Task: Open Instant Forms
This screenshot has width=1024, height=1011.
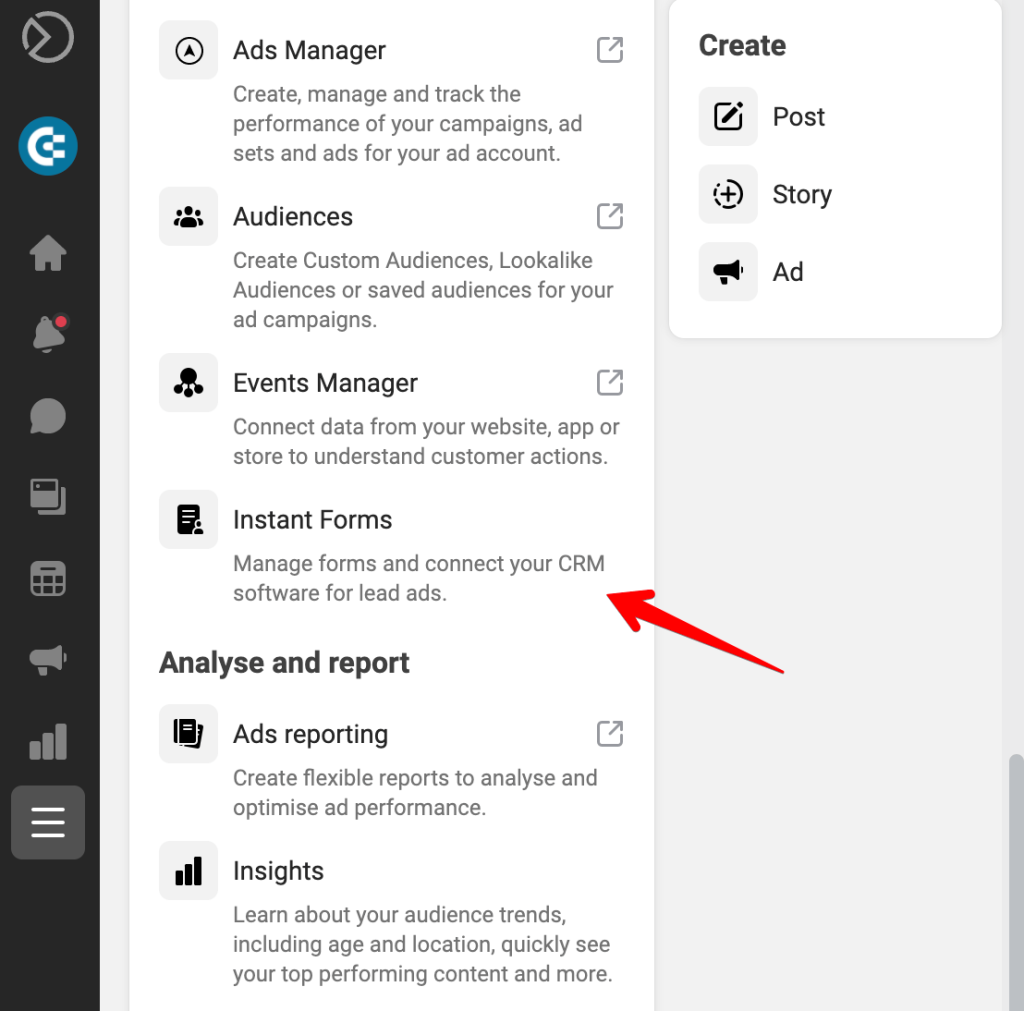Action: pyautogui.click(x=312, y=519)
